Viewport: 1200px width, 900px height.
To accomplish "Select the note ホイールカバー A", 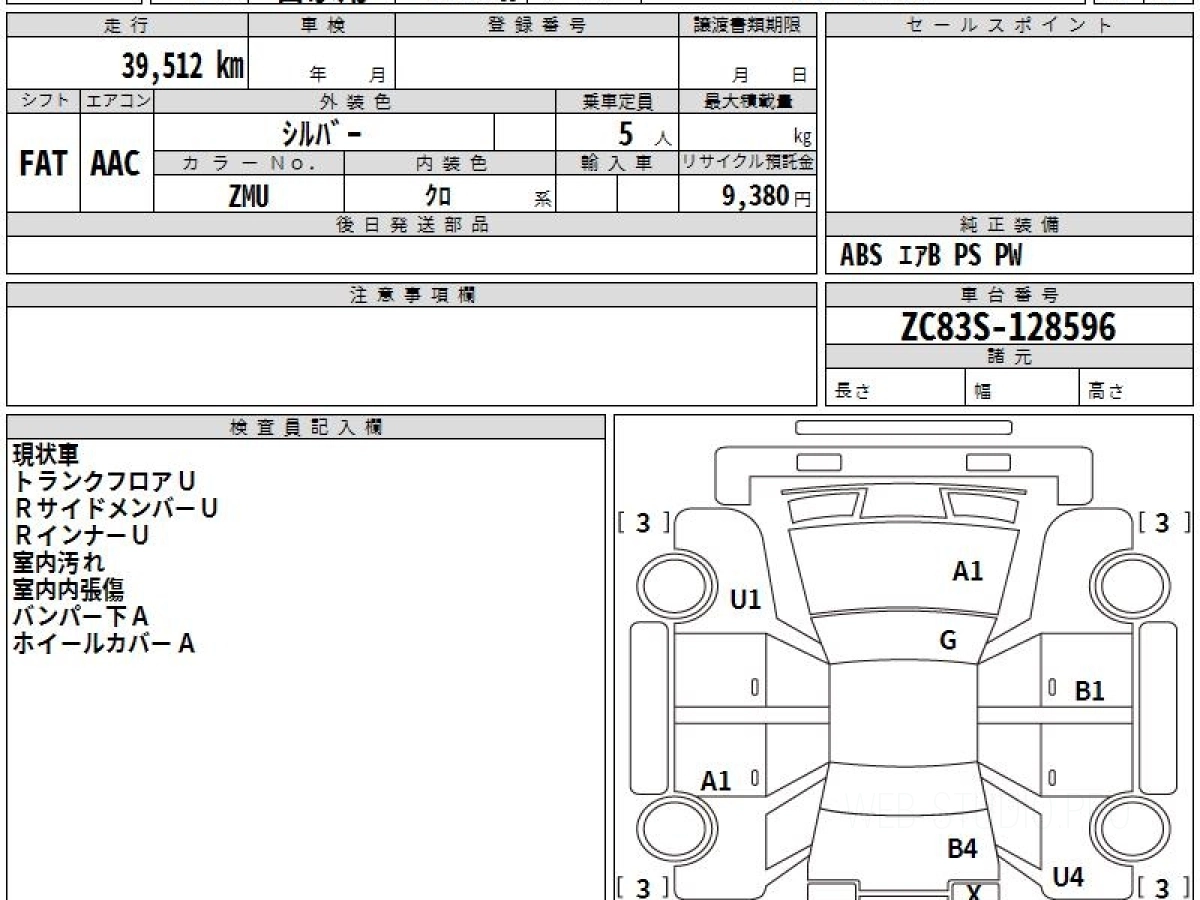I will 103,643.
